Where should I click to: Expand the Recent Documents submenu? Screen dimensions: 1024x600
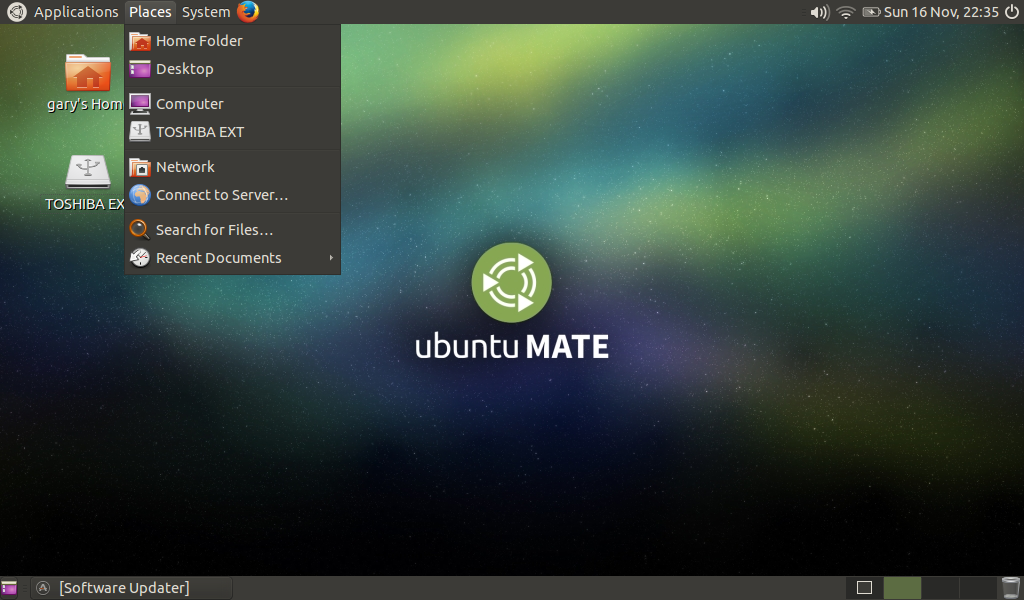tap(232, 258)
